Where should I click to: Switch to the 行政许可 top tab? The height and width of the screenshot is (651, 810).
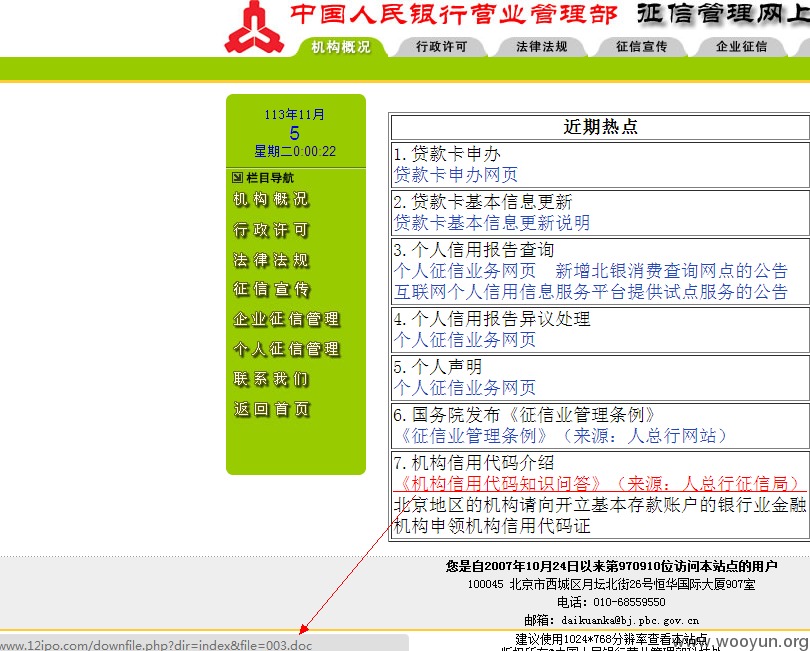[441, 47]
